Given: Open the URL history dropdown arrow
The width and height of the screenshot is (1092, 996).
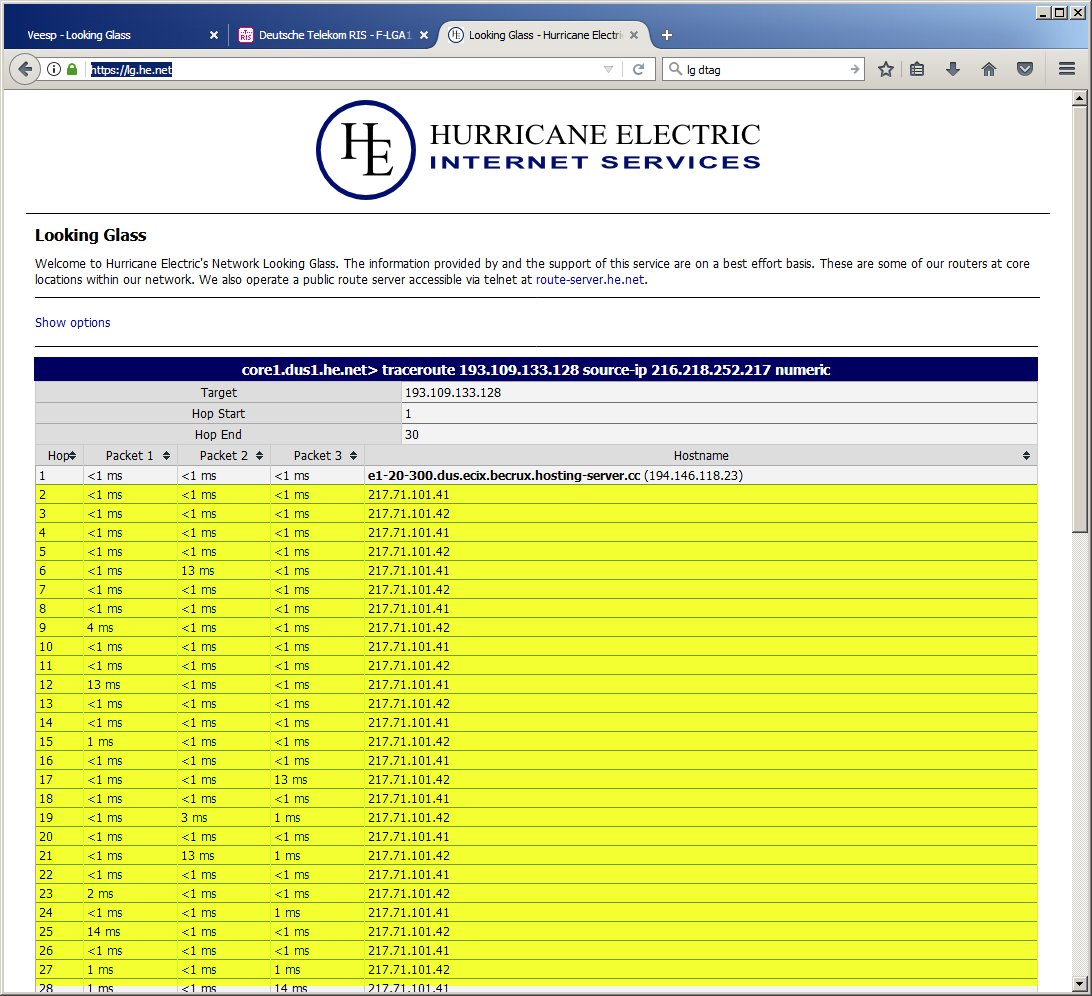Looking at the screenshot, I should pyautogui.click(x=608, y=69).
